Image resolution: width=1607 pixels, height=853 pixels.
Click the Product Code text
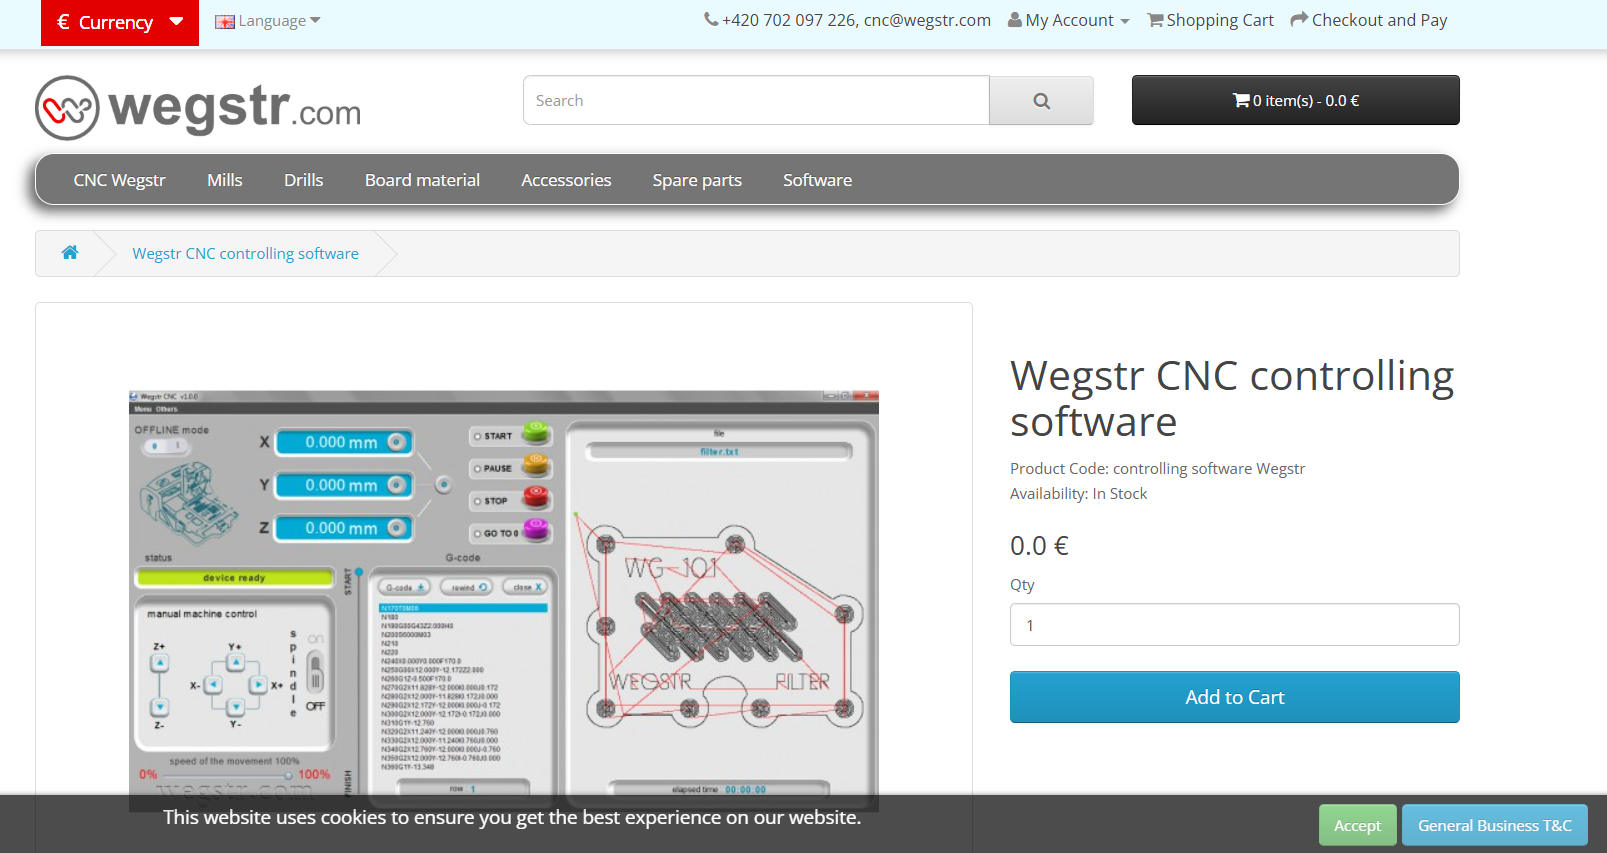click(1157, 469)
